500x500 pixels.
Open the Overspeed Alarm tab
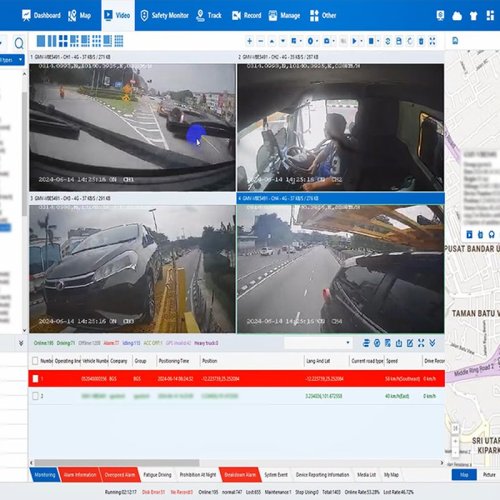pos(120,475)
